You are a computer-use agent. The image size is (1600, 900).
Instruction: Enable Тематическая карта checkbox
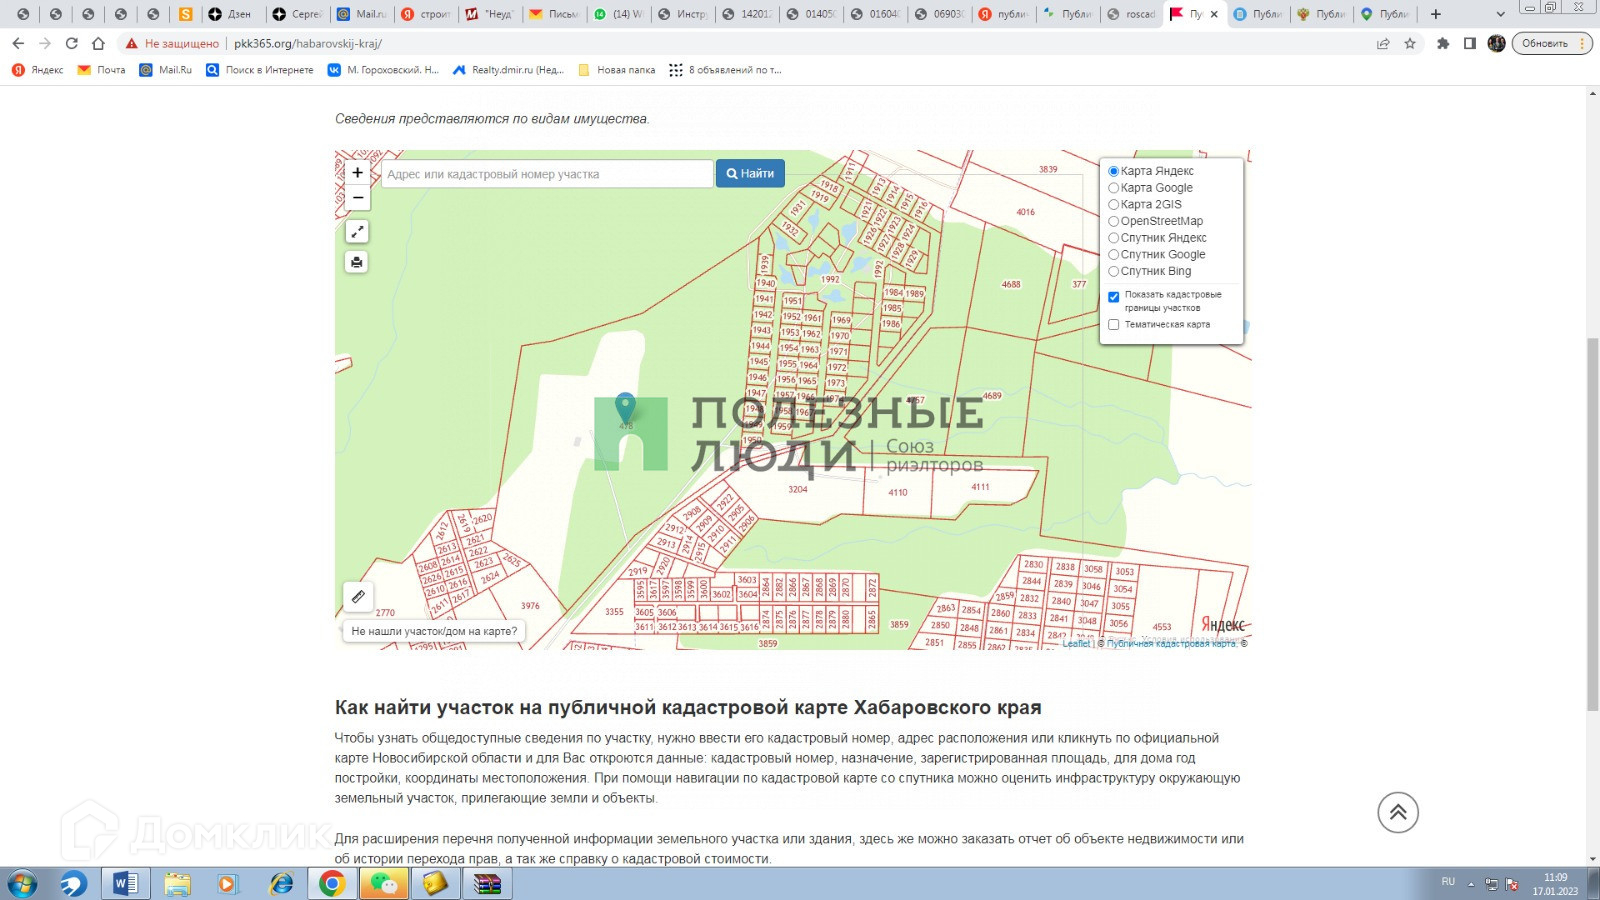coord(1113,324)
